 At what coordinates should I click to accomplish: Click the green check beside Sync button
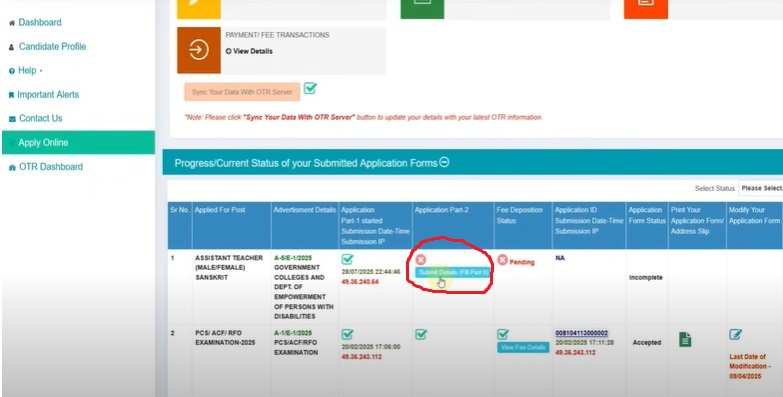coord(310,88)
